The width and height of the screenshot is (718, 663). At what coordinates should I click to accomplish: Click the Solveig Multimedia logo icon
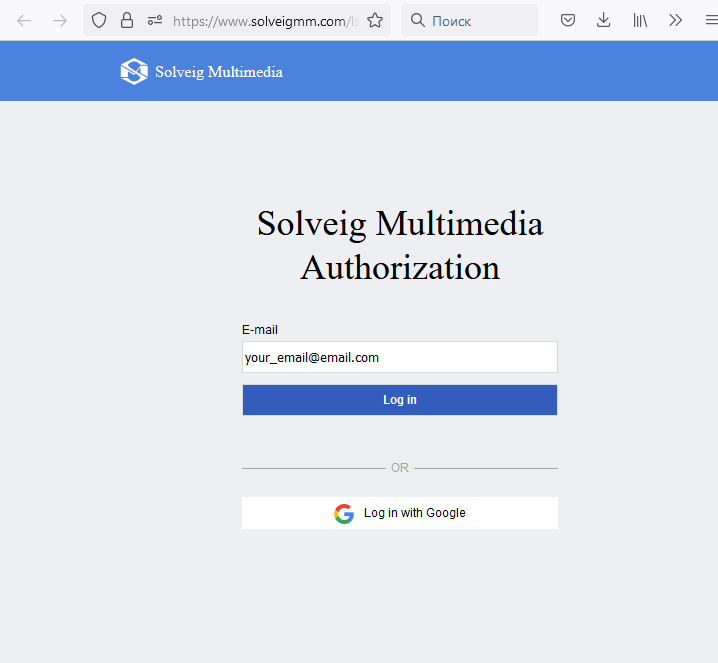point(134,71)
